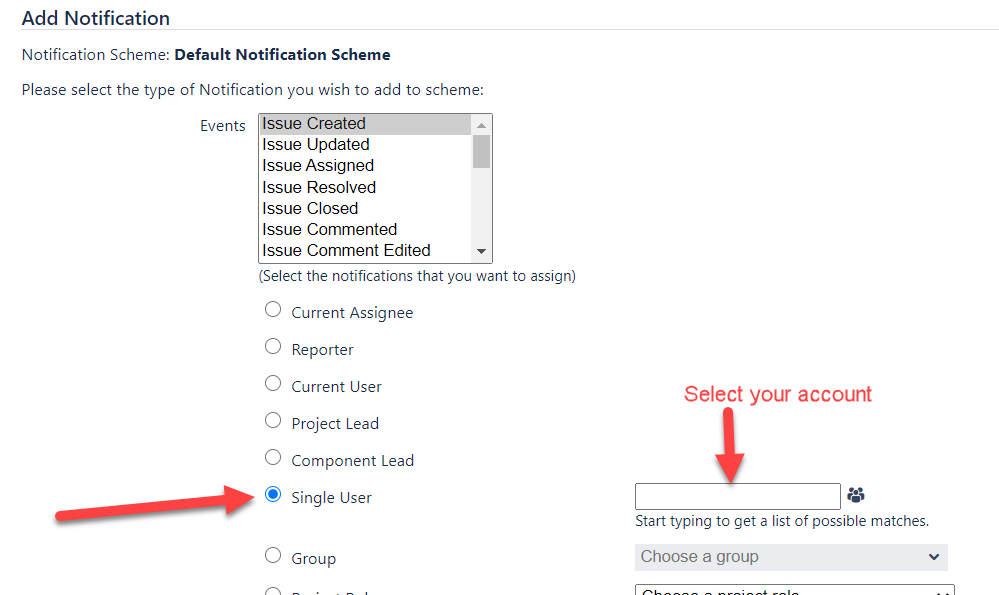The height and width of the screenshot is (595, 999).
Task: Select the Current Assignee radio button
Action: pos(273,309)
